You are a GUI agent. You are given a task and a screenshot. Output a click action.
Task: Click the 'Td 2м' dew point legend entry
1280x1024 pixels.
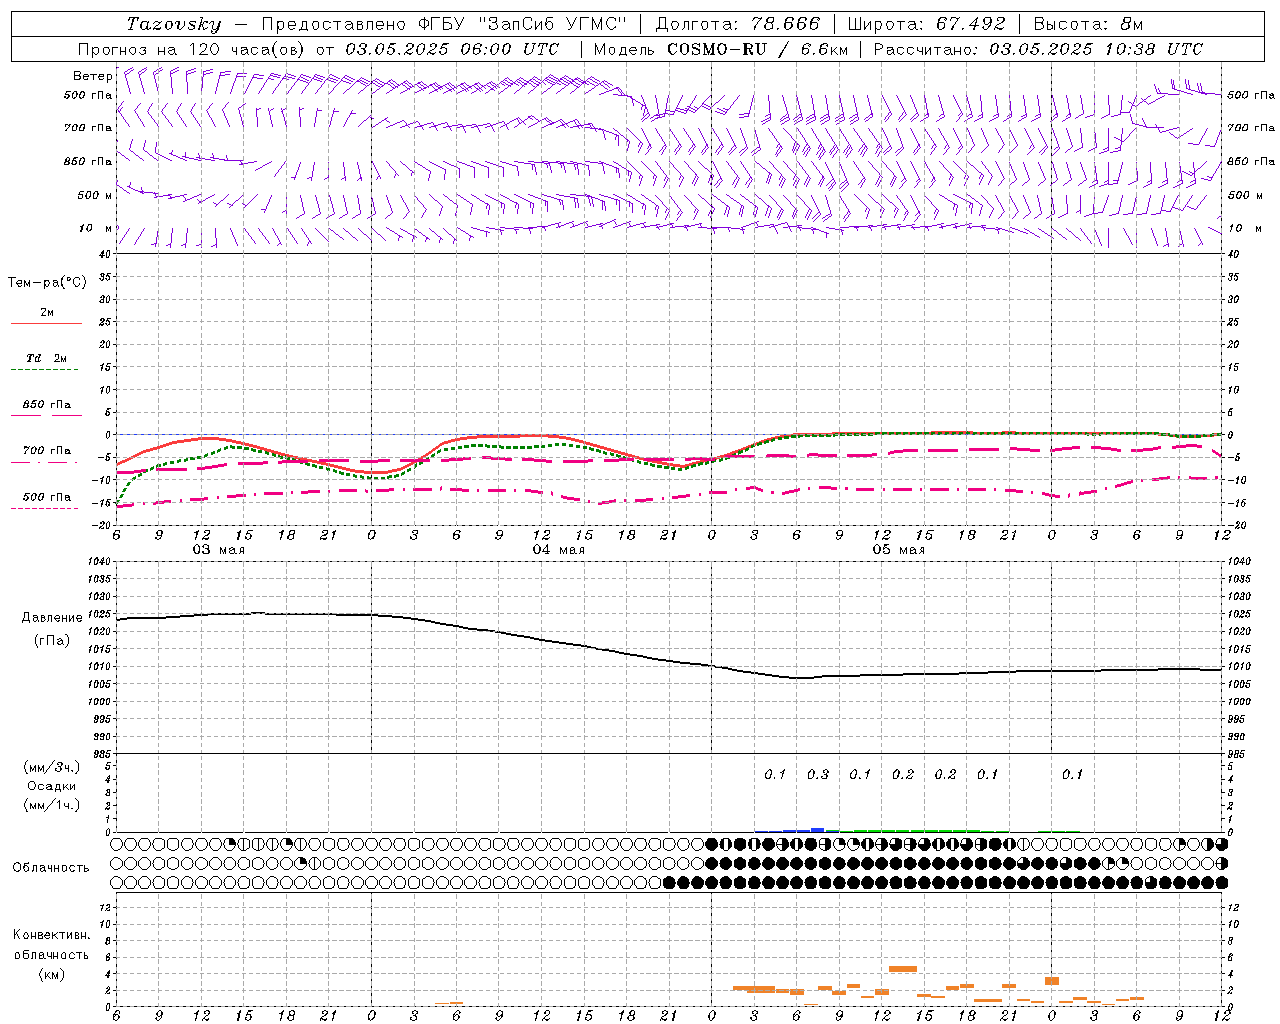tap(47, 358)
